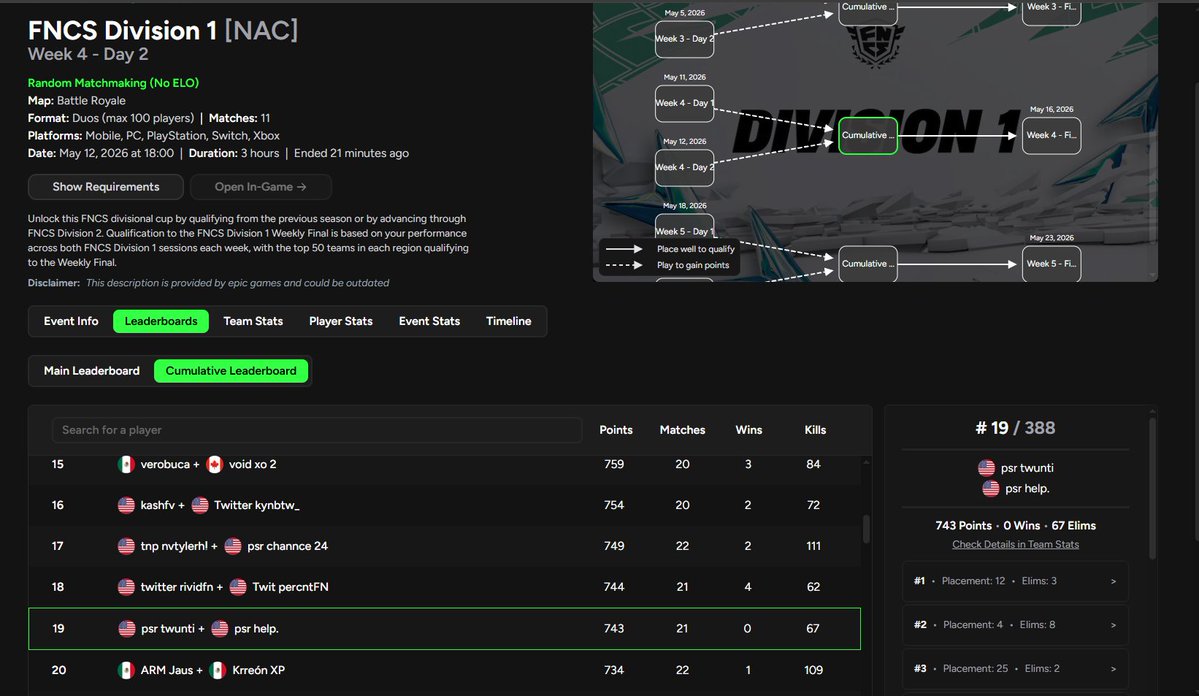Click the Mexico flag beside ARM Jaus
The height and width of the screenshot is (696, 1199).
coord(126,670)
